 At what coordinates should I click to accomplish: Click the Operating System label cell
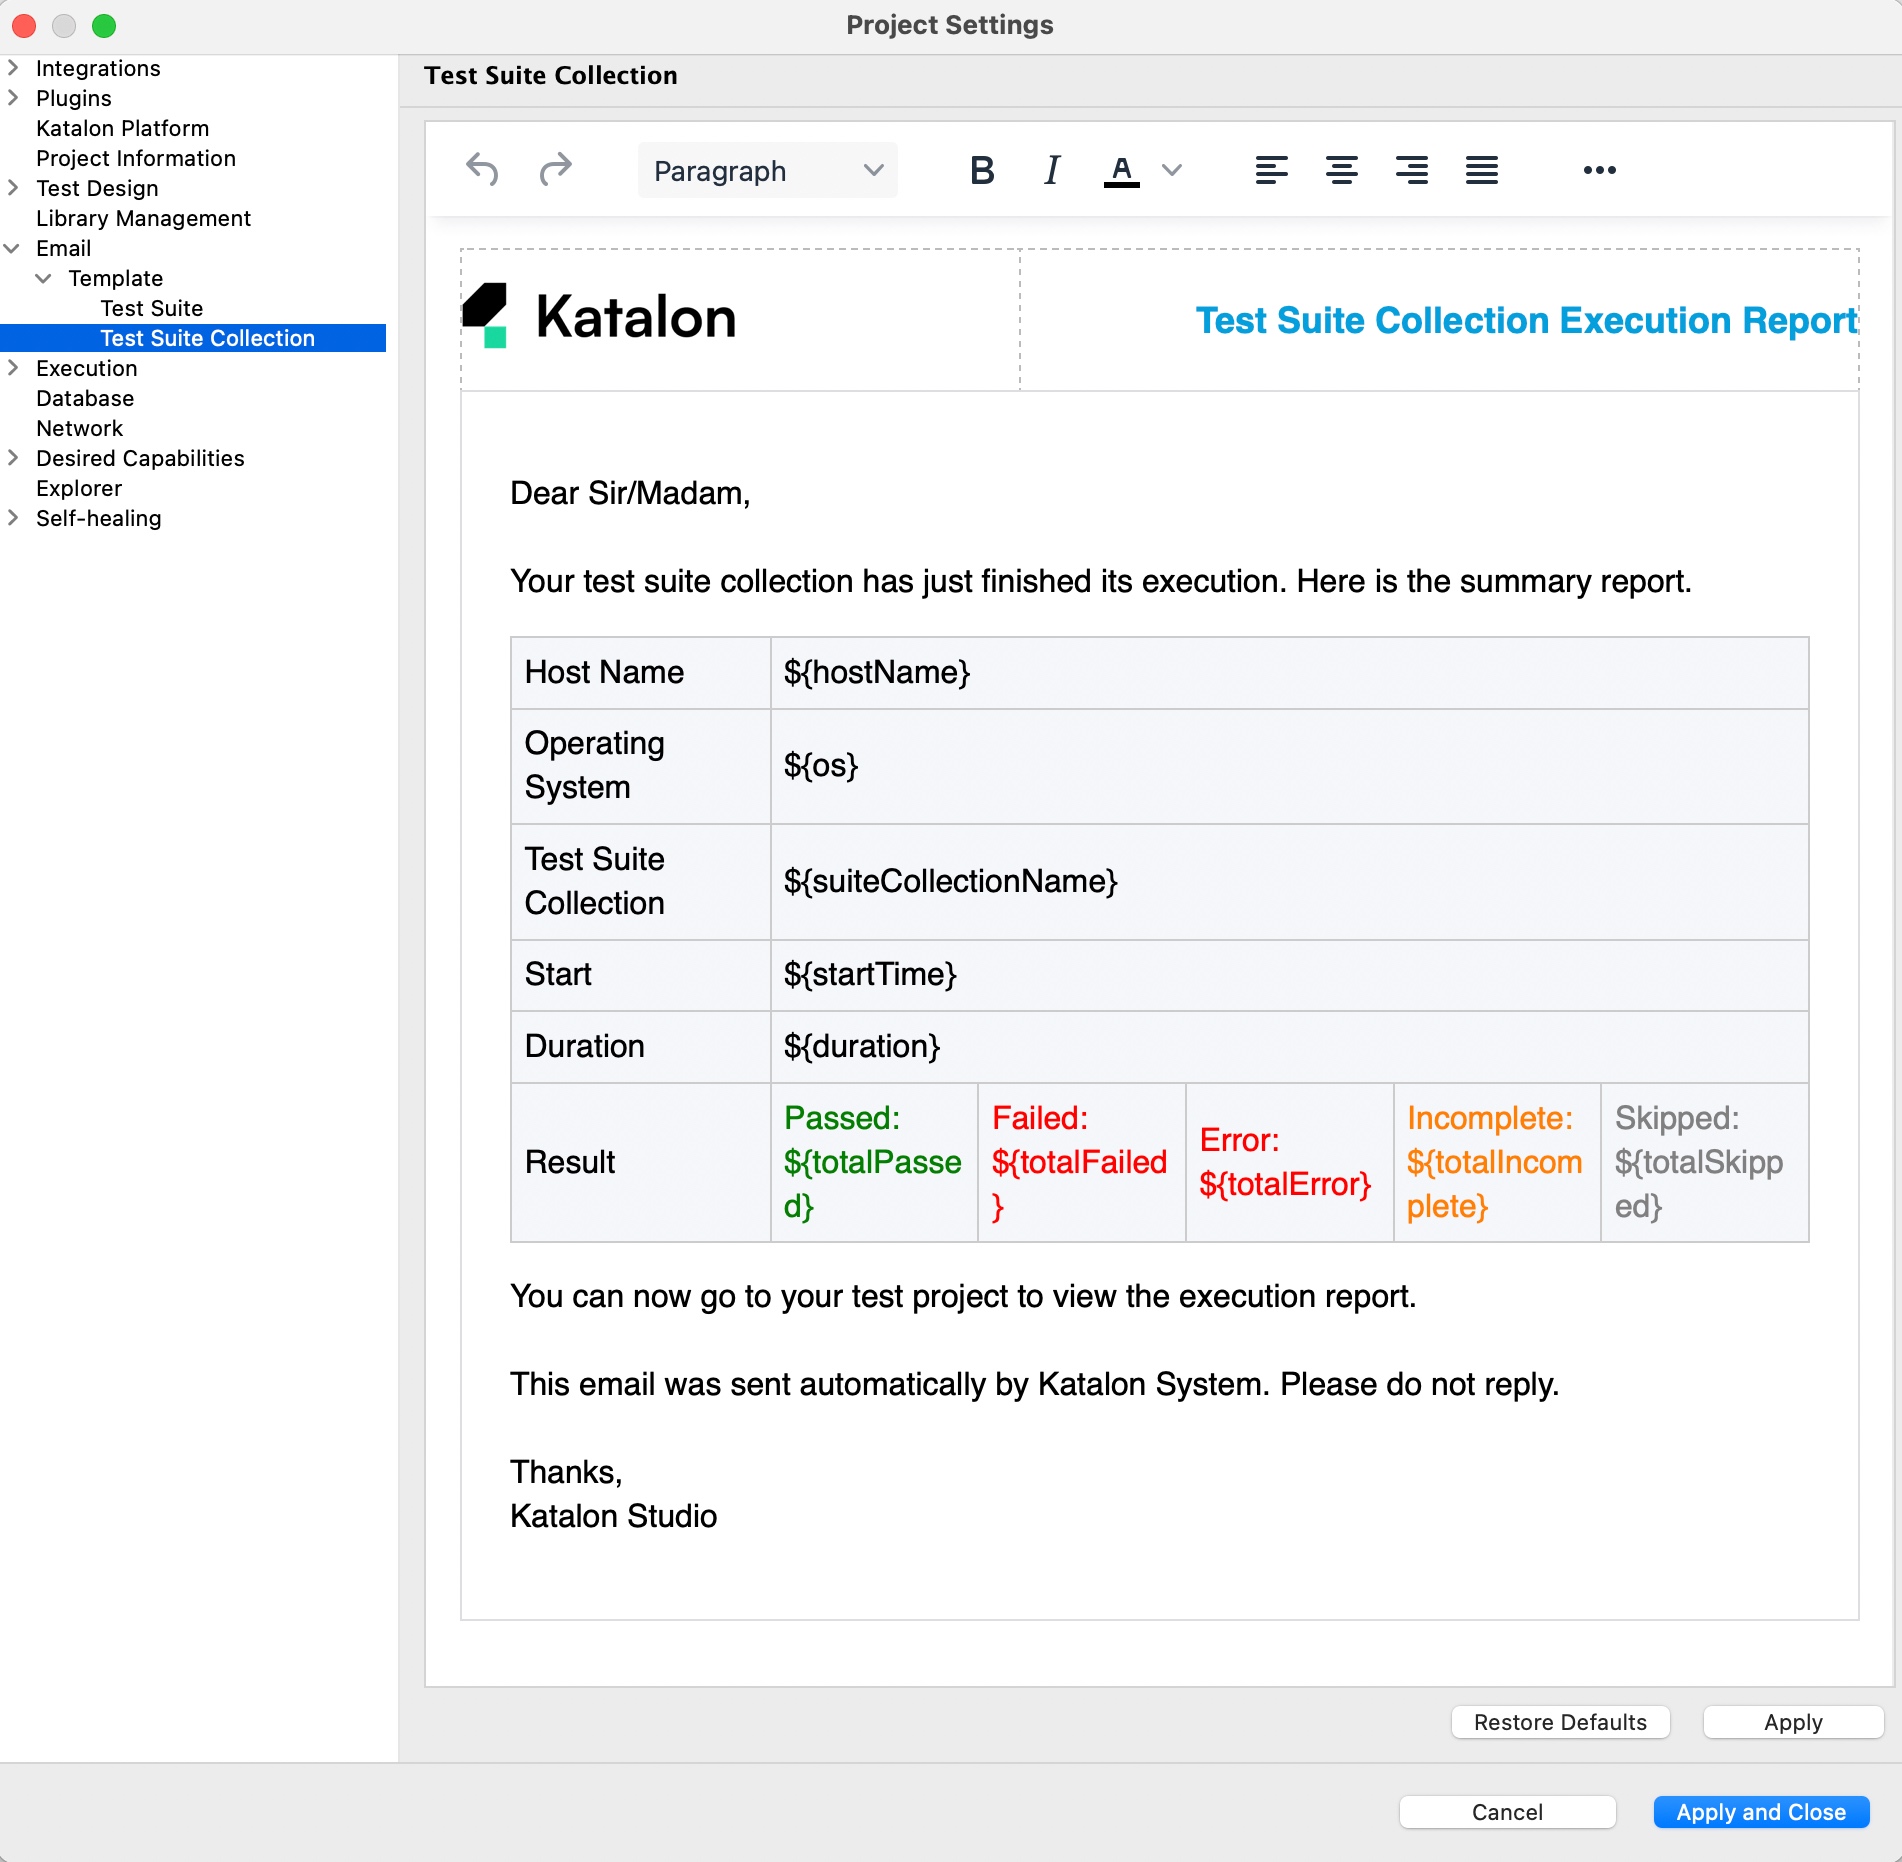pos(641,766)
